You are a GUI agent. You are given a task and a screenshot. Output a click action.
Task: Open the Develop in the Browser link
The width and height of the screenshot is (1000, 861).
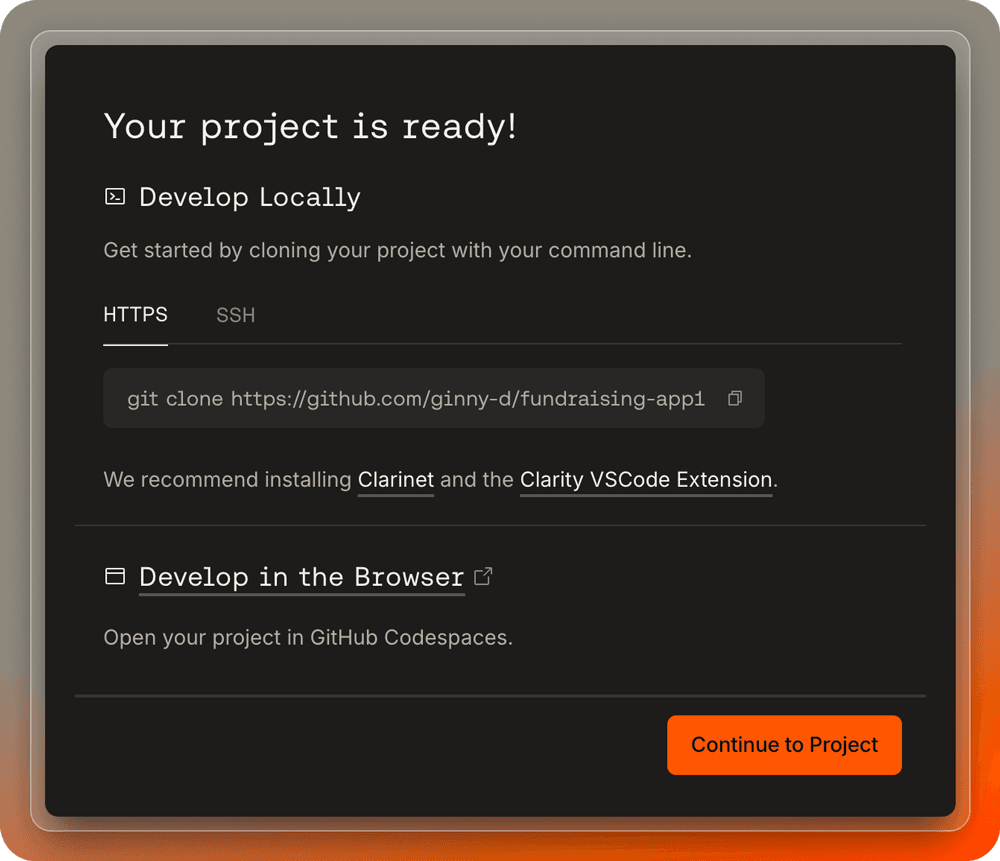301,577
